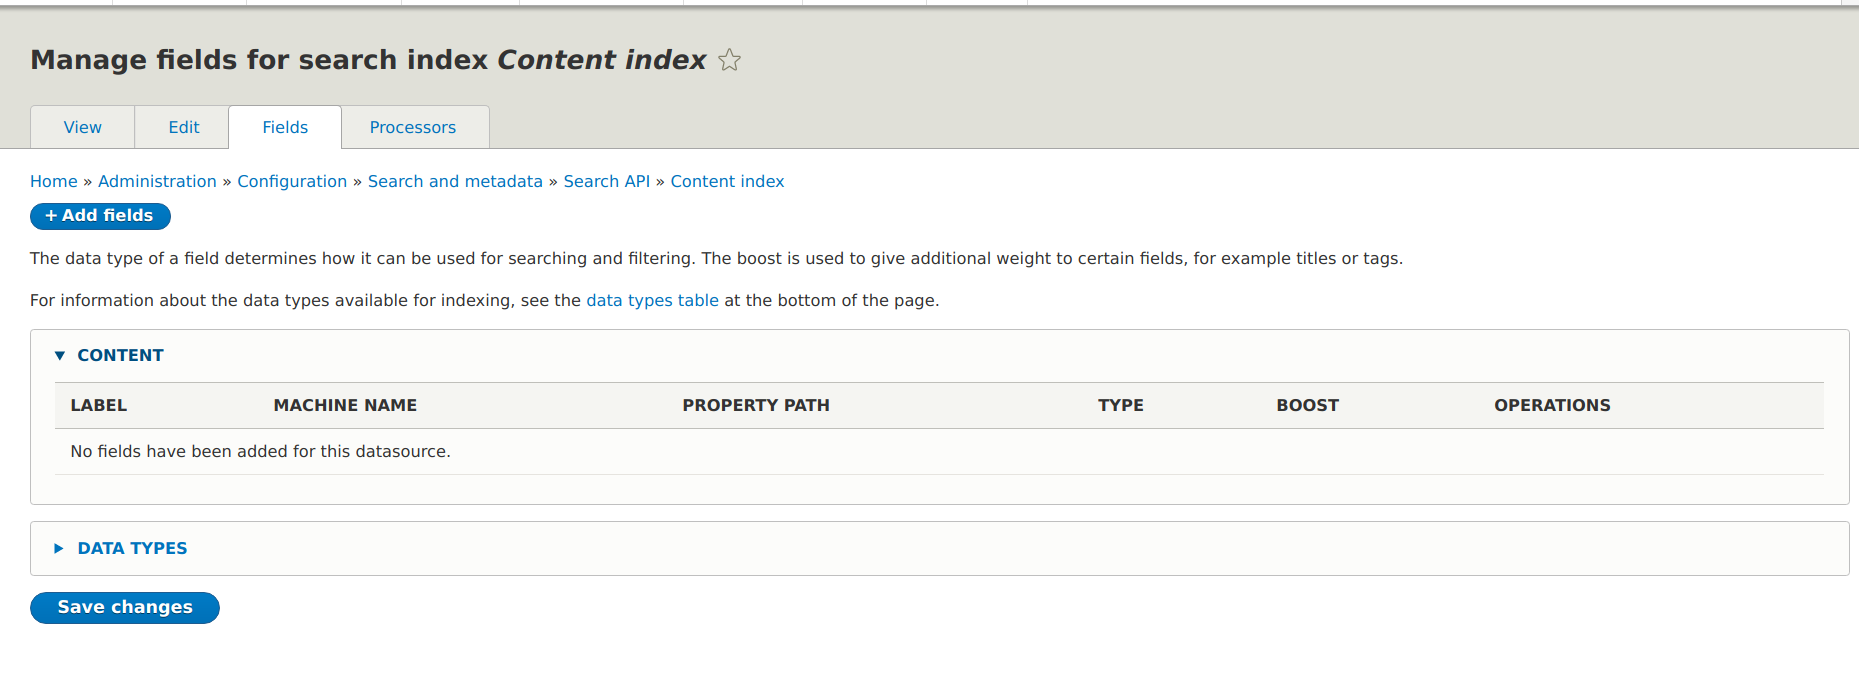Click the Home breadcrumb link
This screenshot has width=1859, height=675.
(x=54, y=182)
